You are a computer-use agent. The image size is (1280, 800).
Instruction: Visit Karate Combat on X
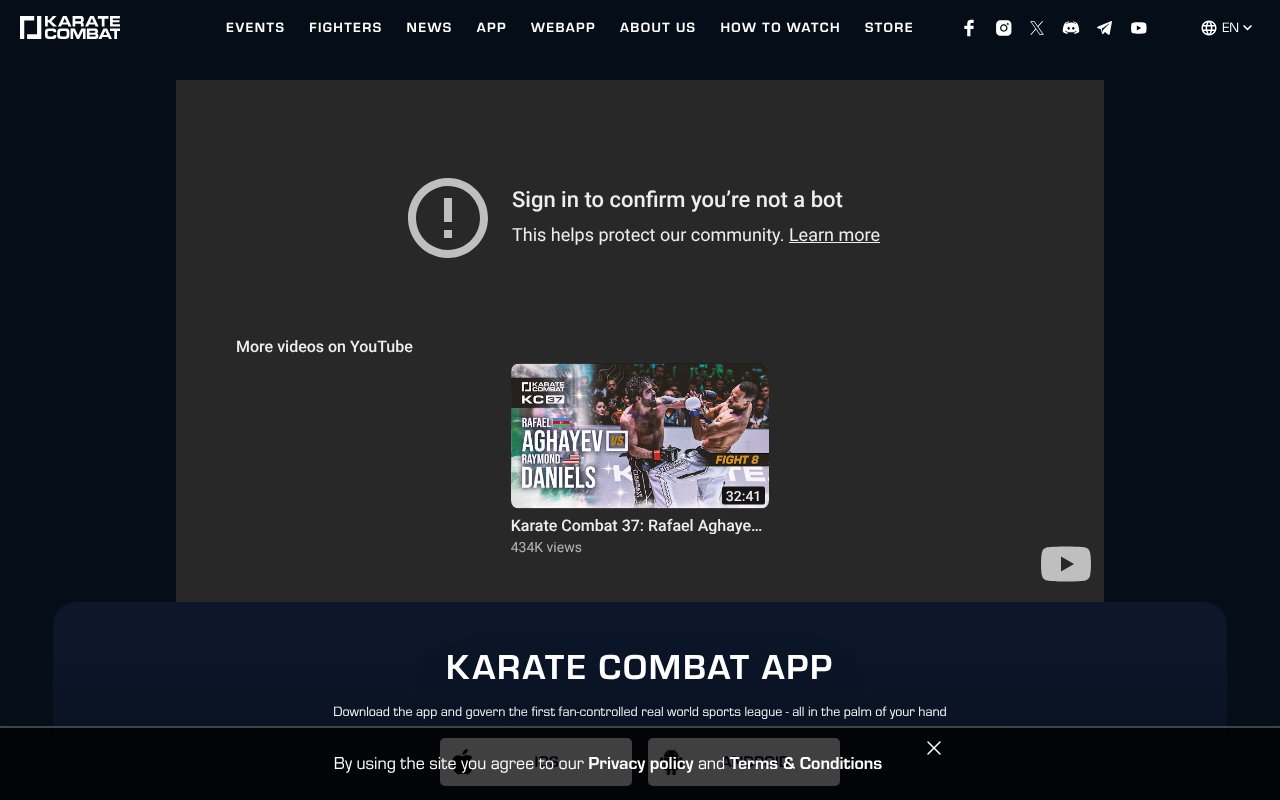coord(1037,27)
